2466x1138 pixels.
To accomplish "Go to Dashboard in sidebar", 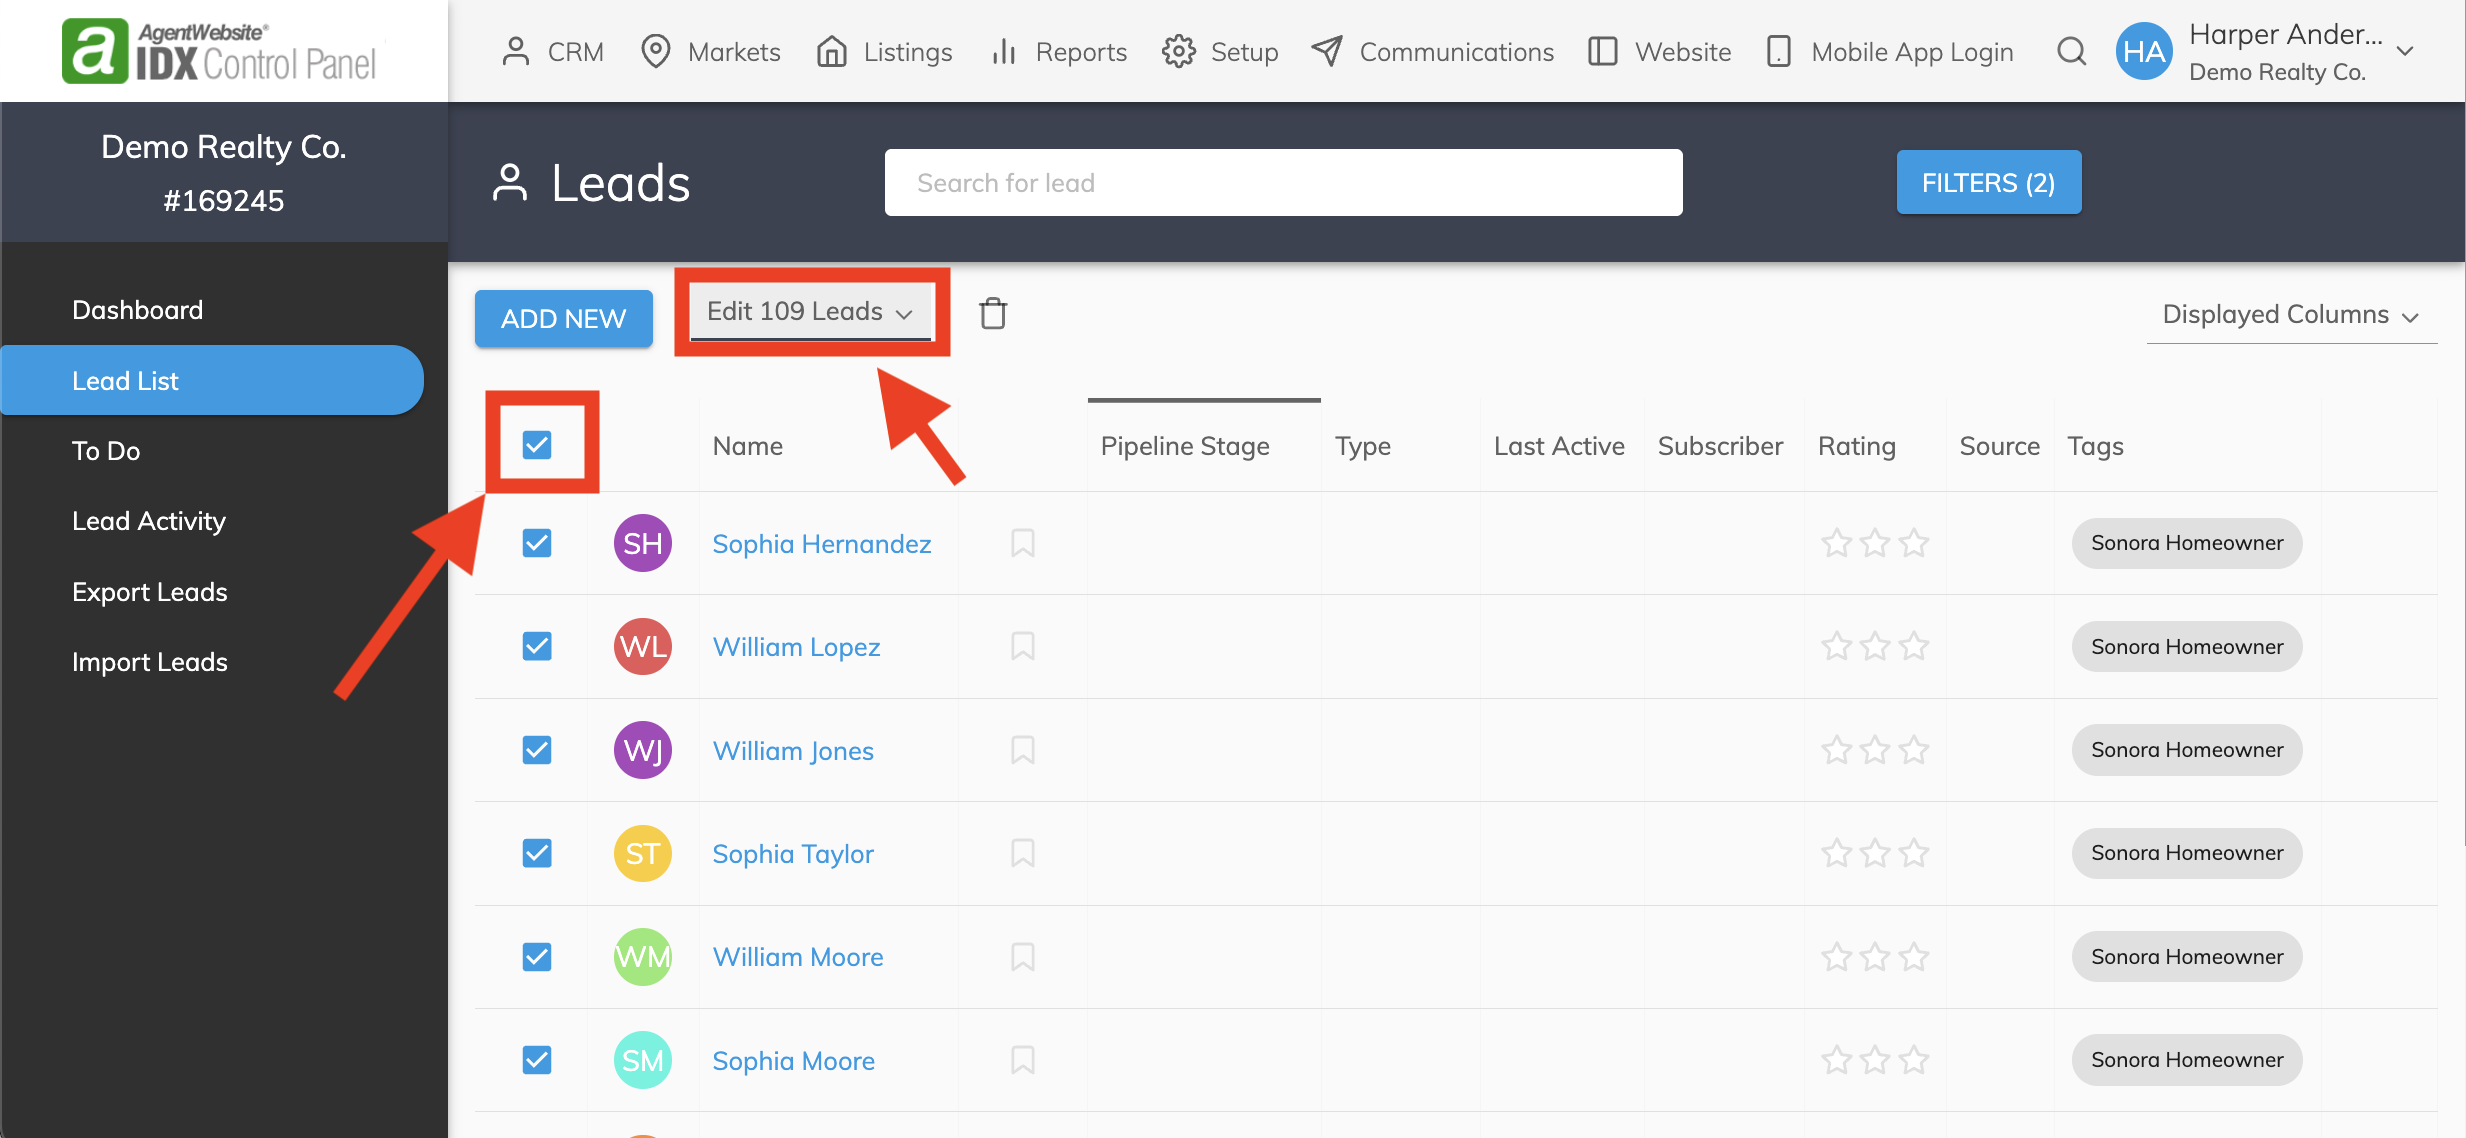I will pos(137,310).
